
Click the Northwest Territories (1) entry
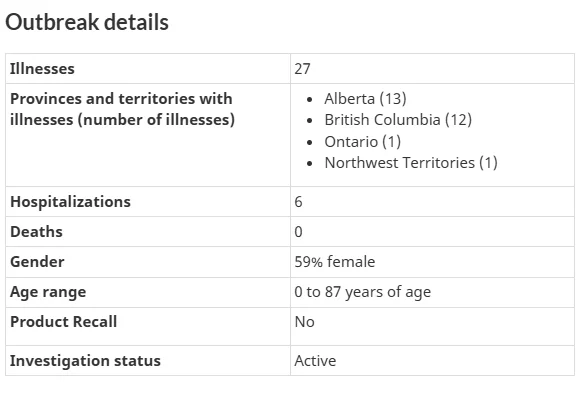pyautogui.click(x=411, y=163)
